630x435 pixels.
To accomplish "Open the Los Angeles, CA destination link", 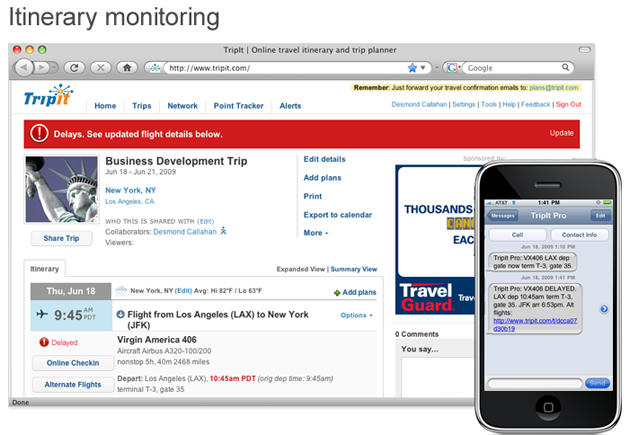I will pos(129,201).
